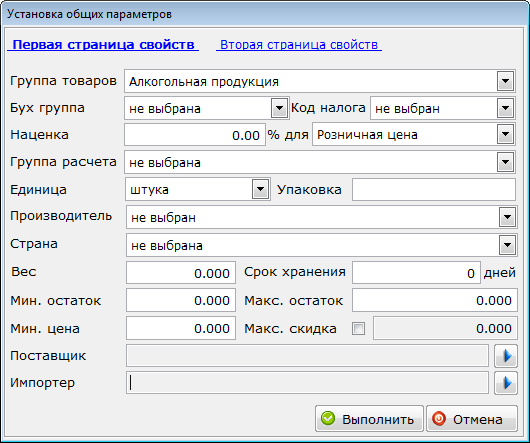The height and width of the screenshot is (443, 530).
Task: Click the Мин. остаток field
Action: click(181, 300)
